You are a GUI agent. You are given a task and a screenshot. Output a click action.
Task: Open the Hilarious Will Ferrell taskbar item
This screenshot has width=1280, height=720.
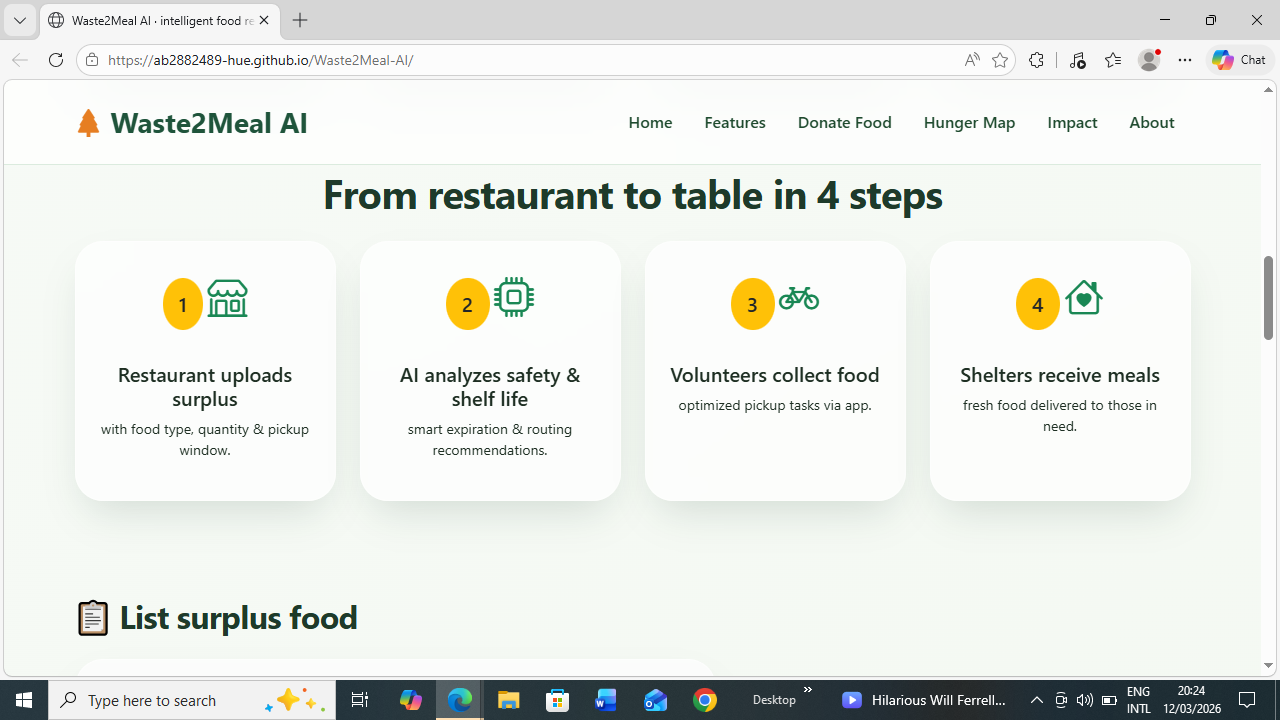(x=925, y=700)
